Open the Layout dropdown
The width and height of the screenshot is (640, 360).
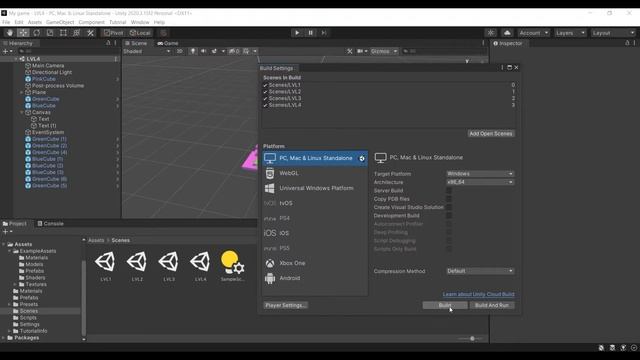[613, 33]
